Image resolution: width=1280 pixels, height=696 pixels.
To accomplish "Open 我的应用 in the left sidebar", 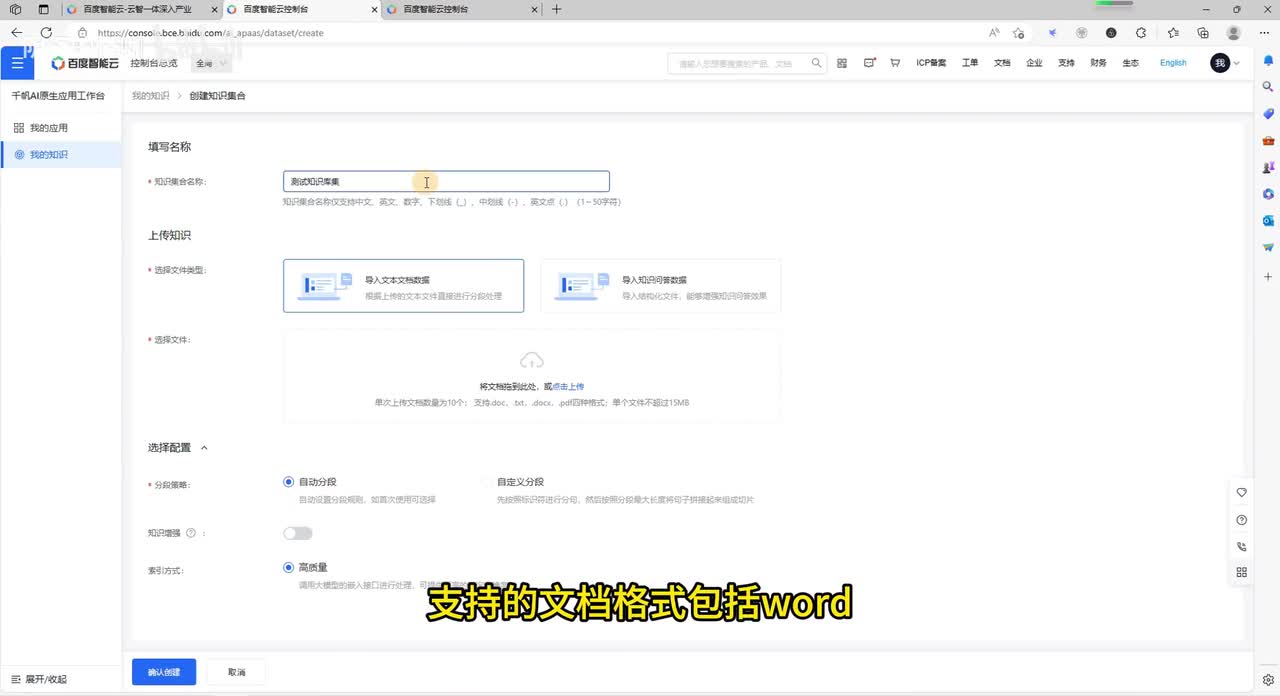I will 48,128.
